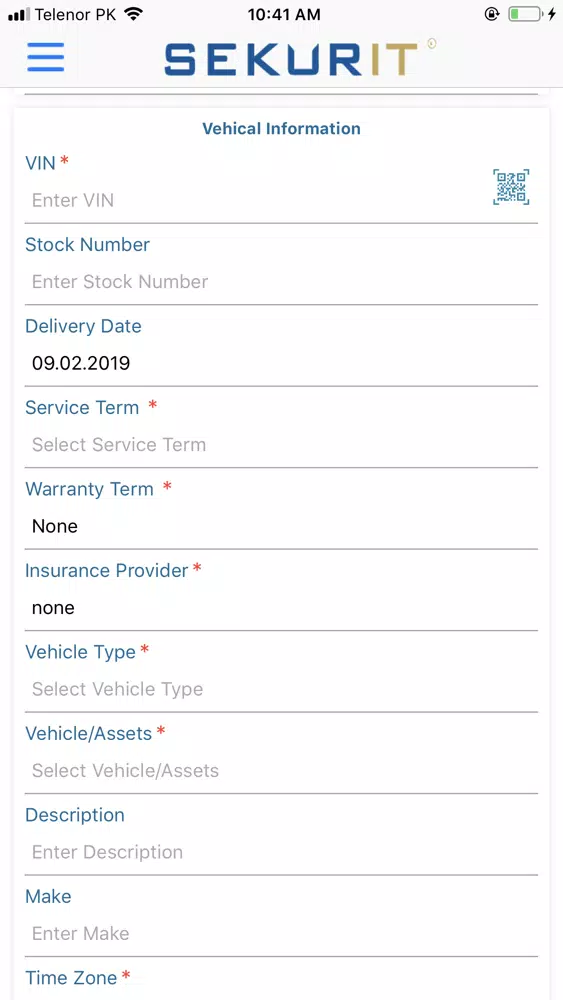Tap the battery status icon
563x1000 pixels.
pyautogui.click(x=525, y=14)
